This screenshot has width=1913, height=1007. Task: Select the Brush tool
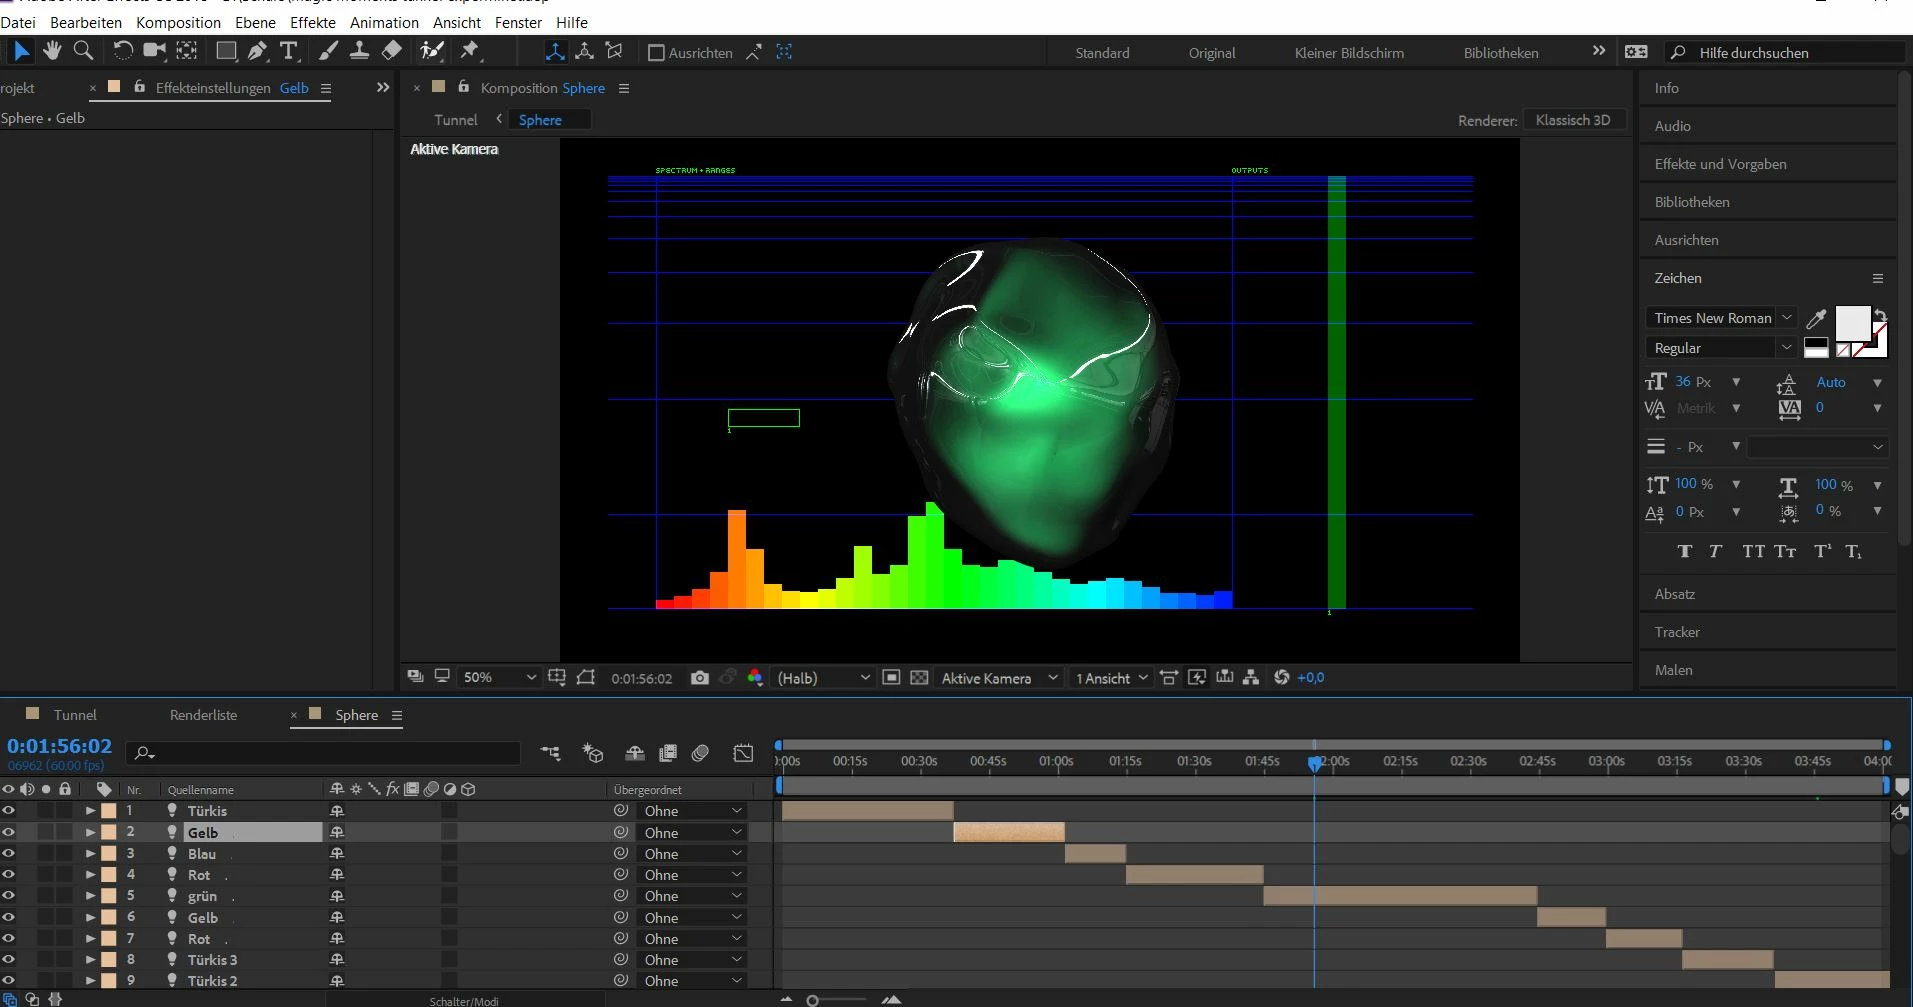pos(328,51)
